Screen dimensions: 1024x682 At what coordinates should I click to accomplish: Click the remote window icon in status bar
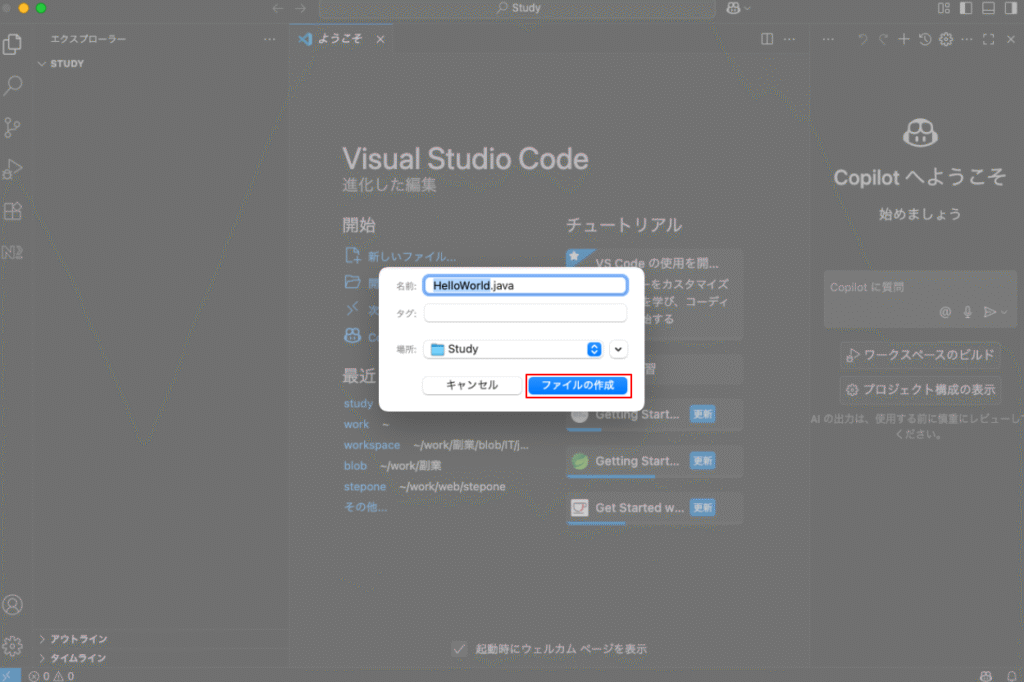point(9,675)
